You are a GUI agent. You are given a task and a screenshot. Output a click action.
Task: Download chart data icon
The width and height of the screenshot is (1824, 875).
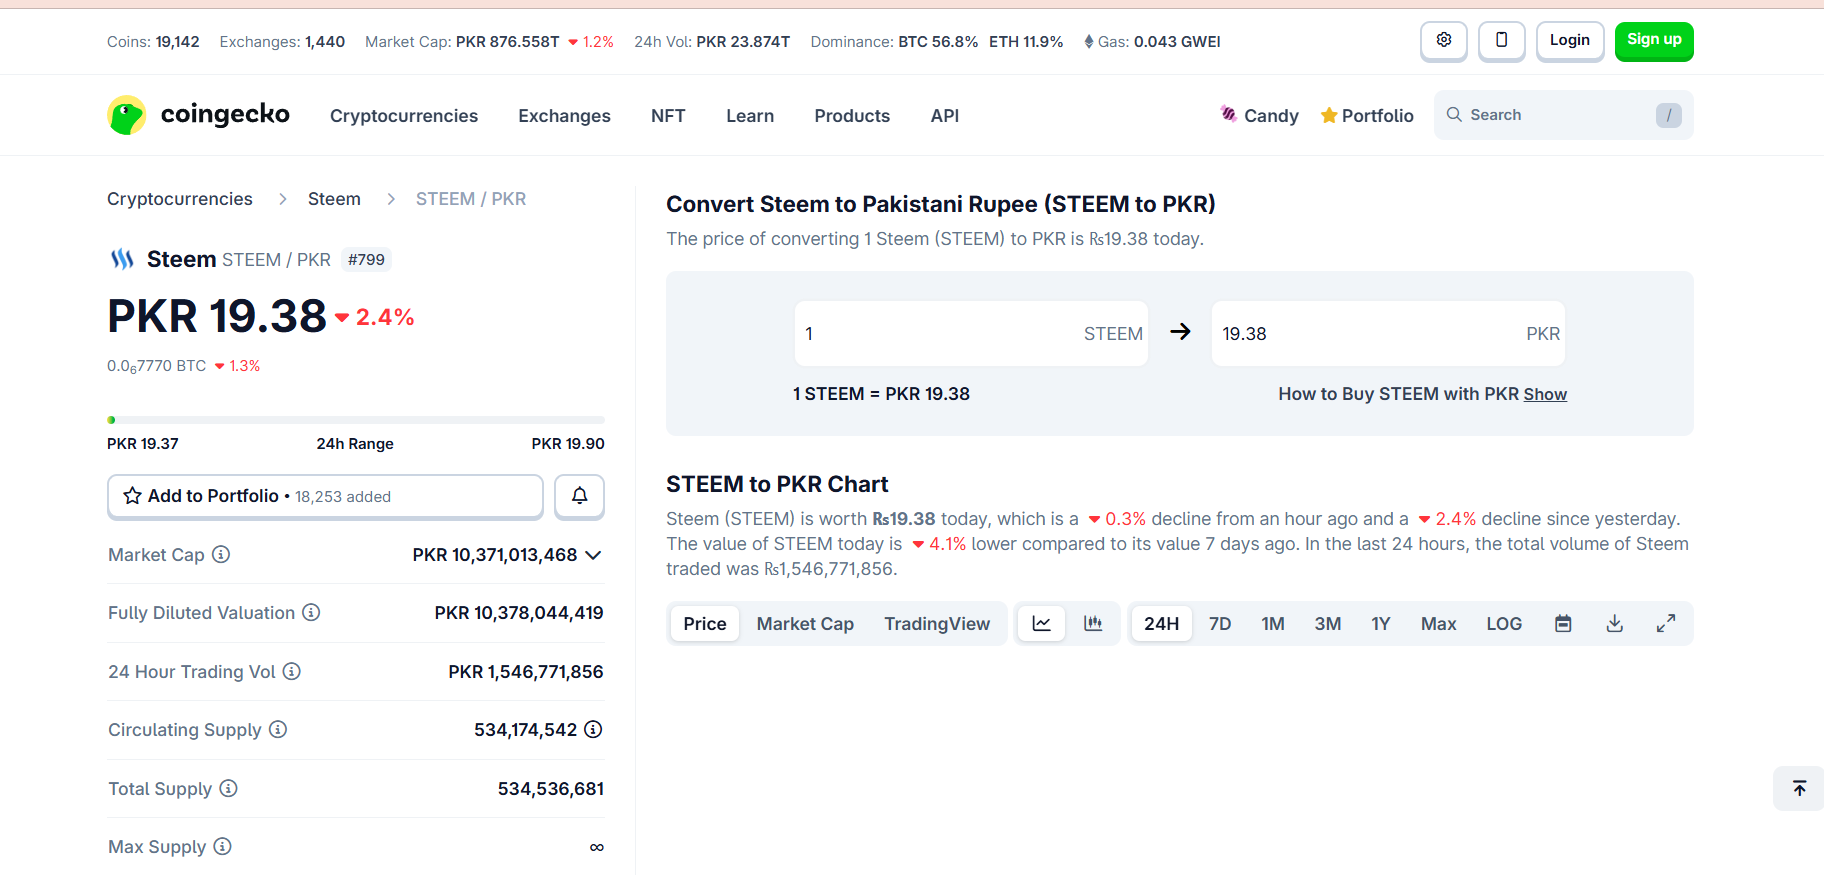[x=1614, y=623]
